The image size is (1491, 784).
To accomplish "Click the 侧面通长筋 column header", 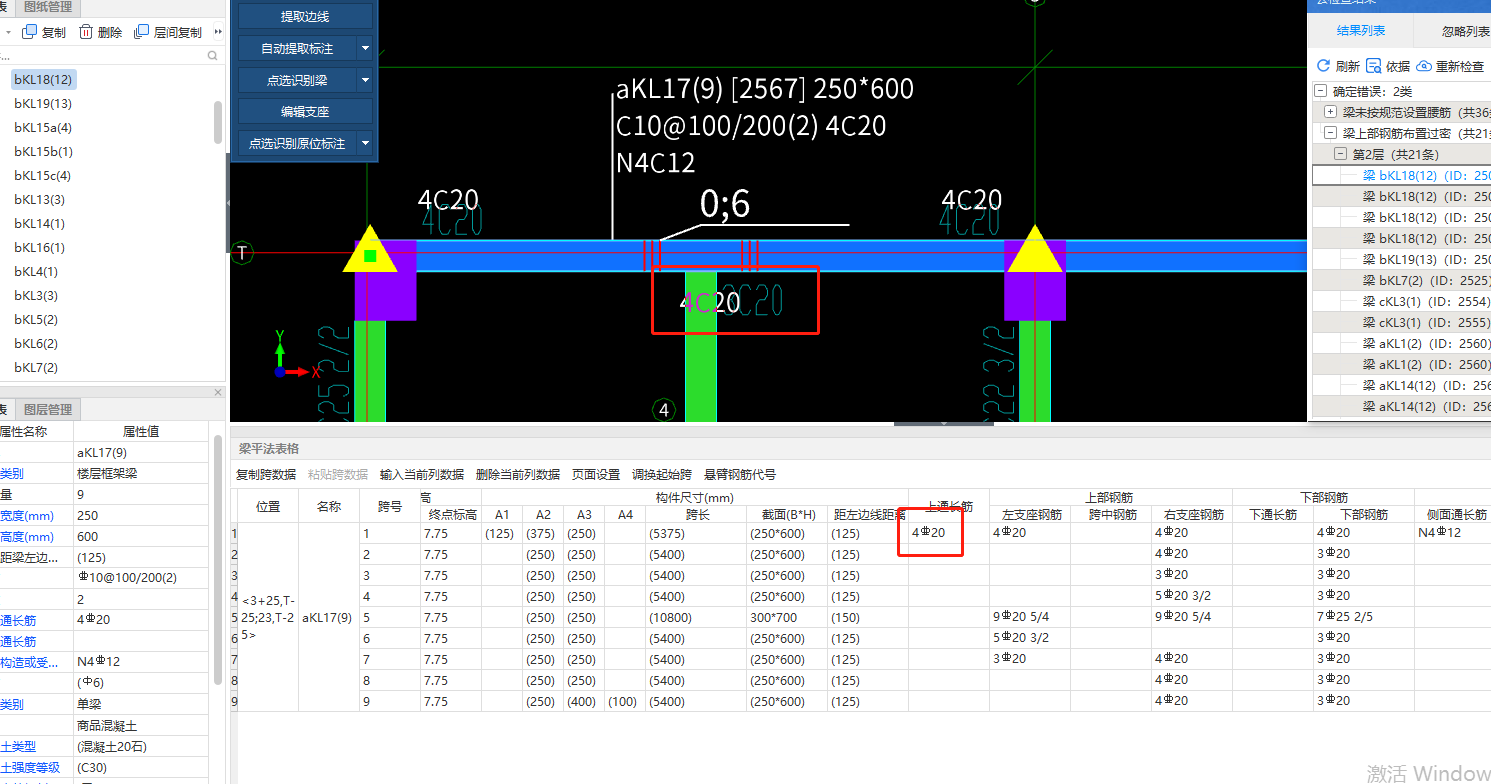I will pyautogui.click(x=1455, y=515).
